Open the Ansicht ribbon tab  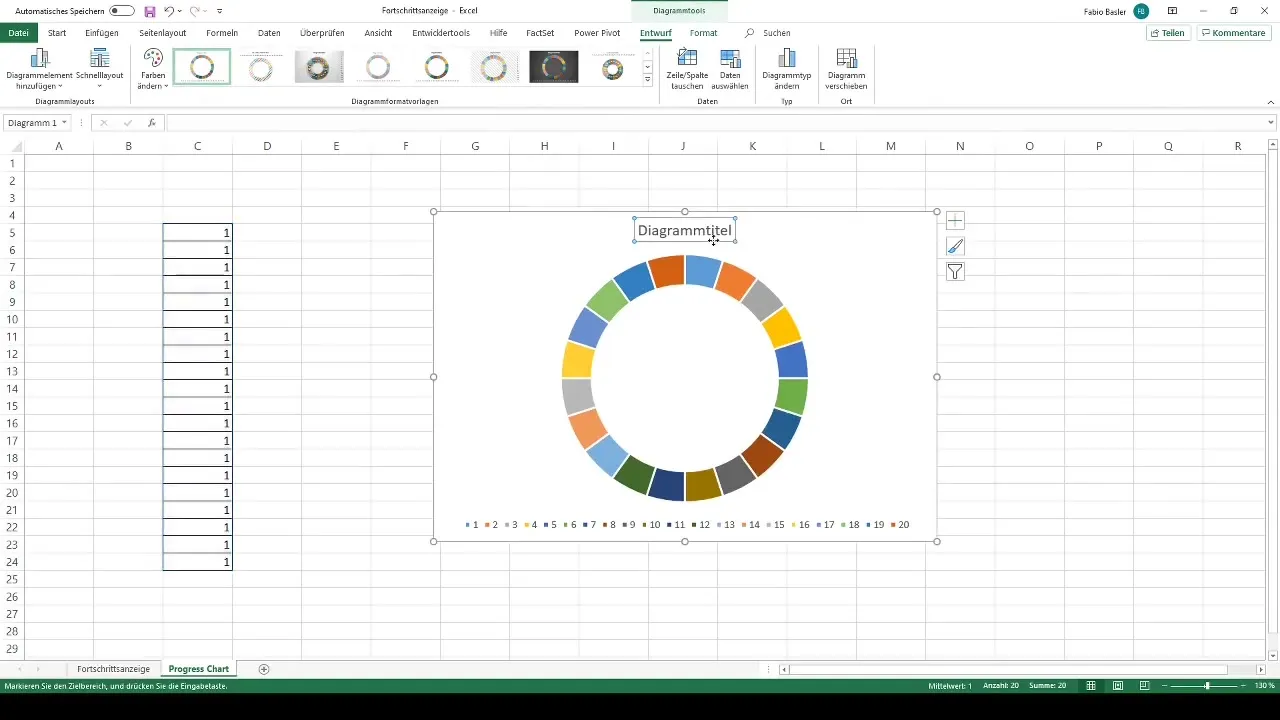coord(378,33)
